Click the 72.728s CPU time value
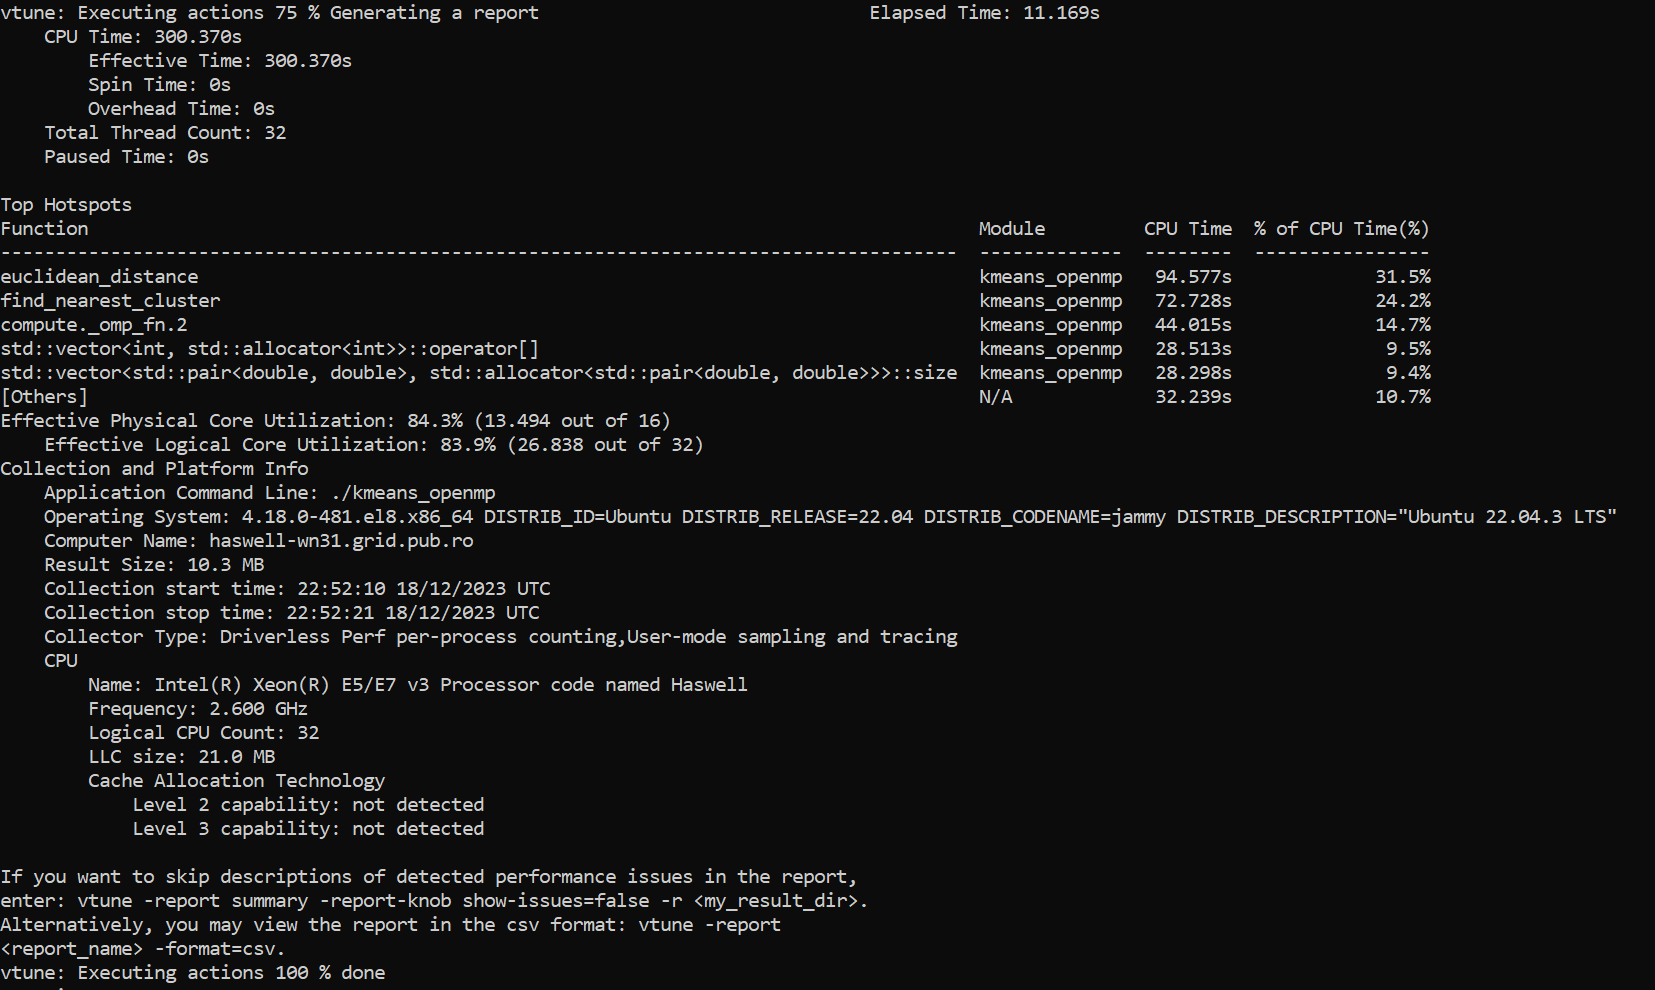The width and height of the screenshot is (1655, 990). (x=1193, y=301)
